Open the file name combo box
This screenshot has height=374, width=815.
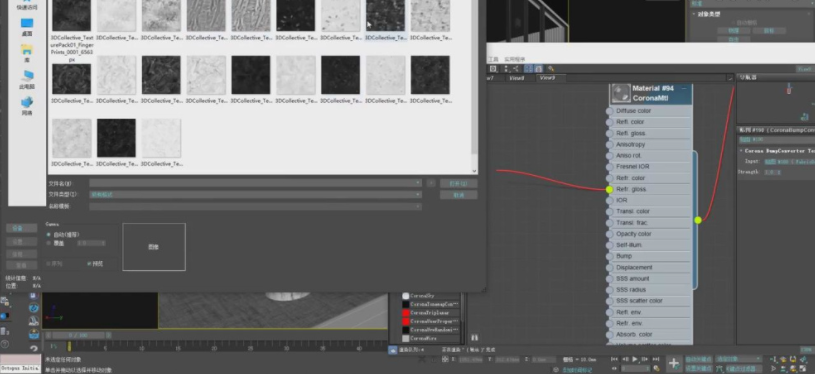tap(255, 183)
